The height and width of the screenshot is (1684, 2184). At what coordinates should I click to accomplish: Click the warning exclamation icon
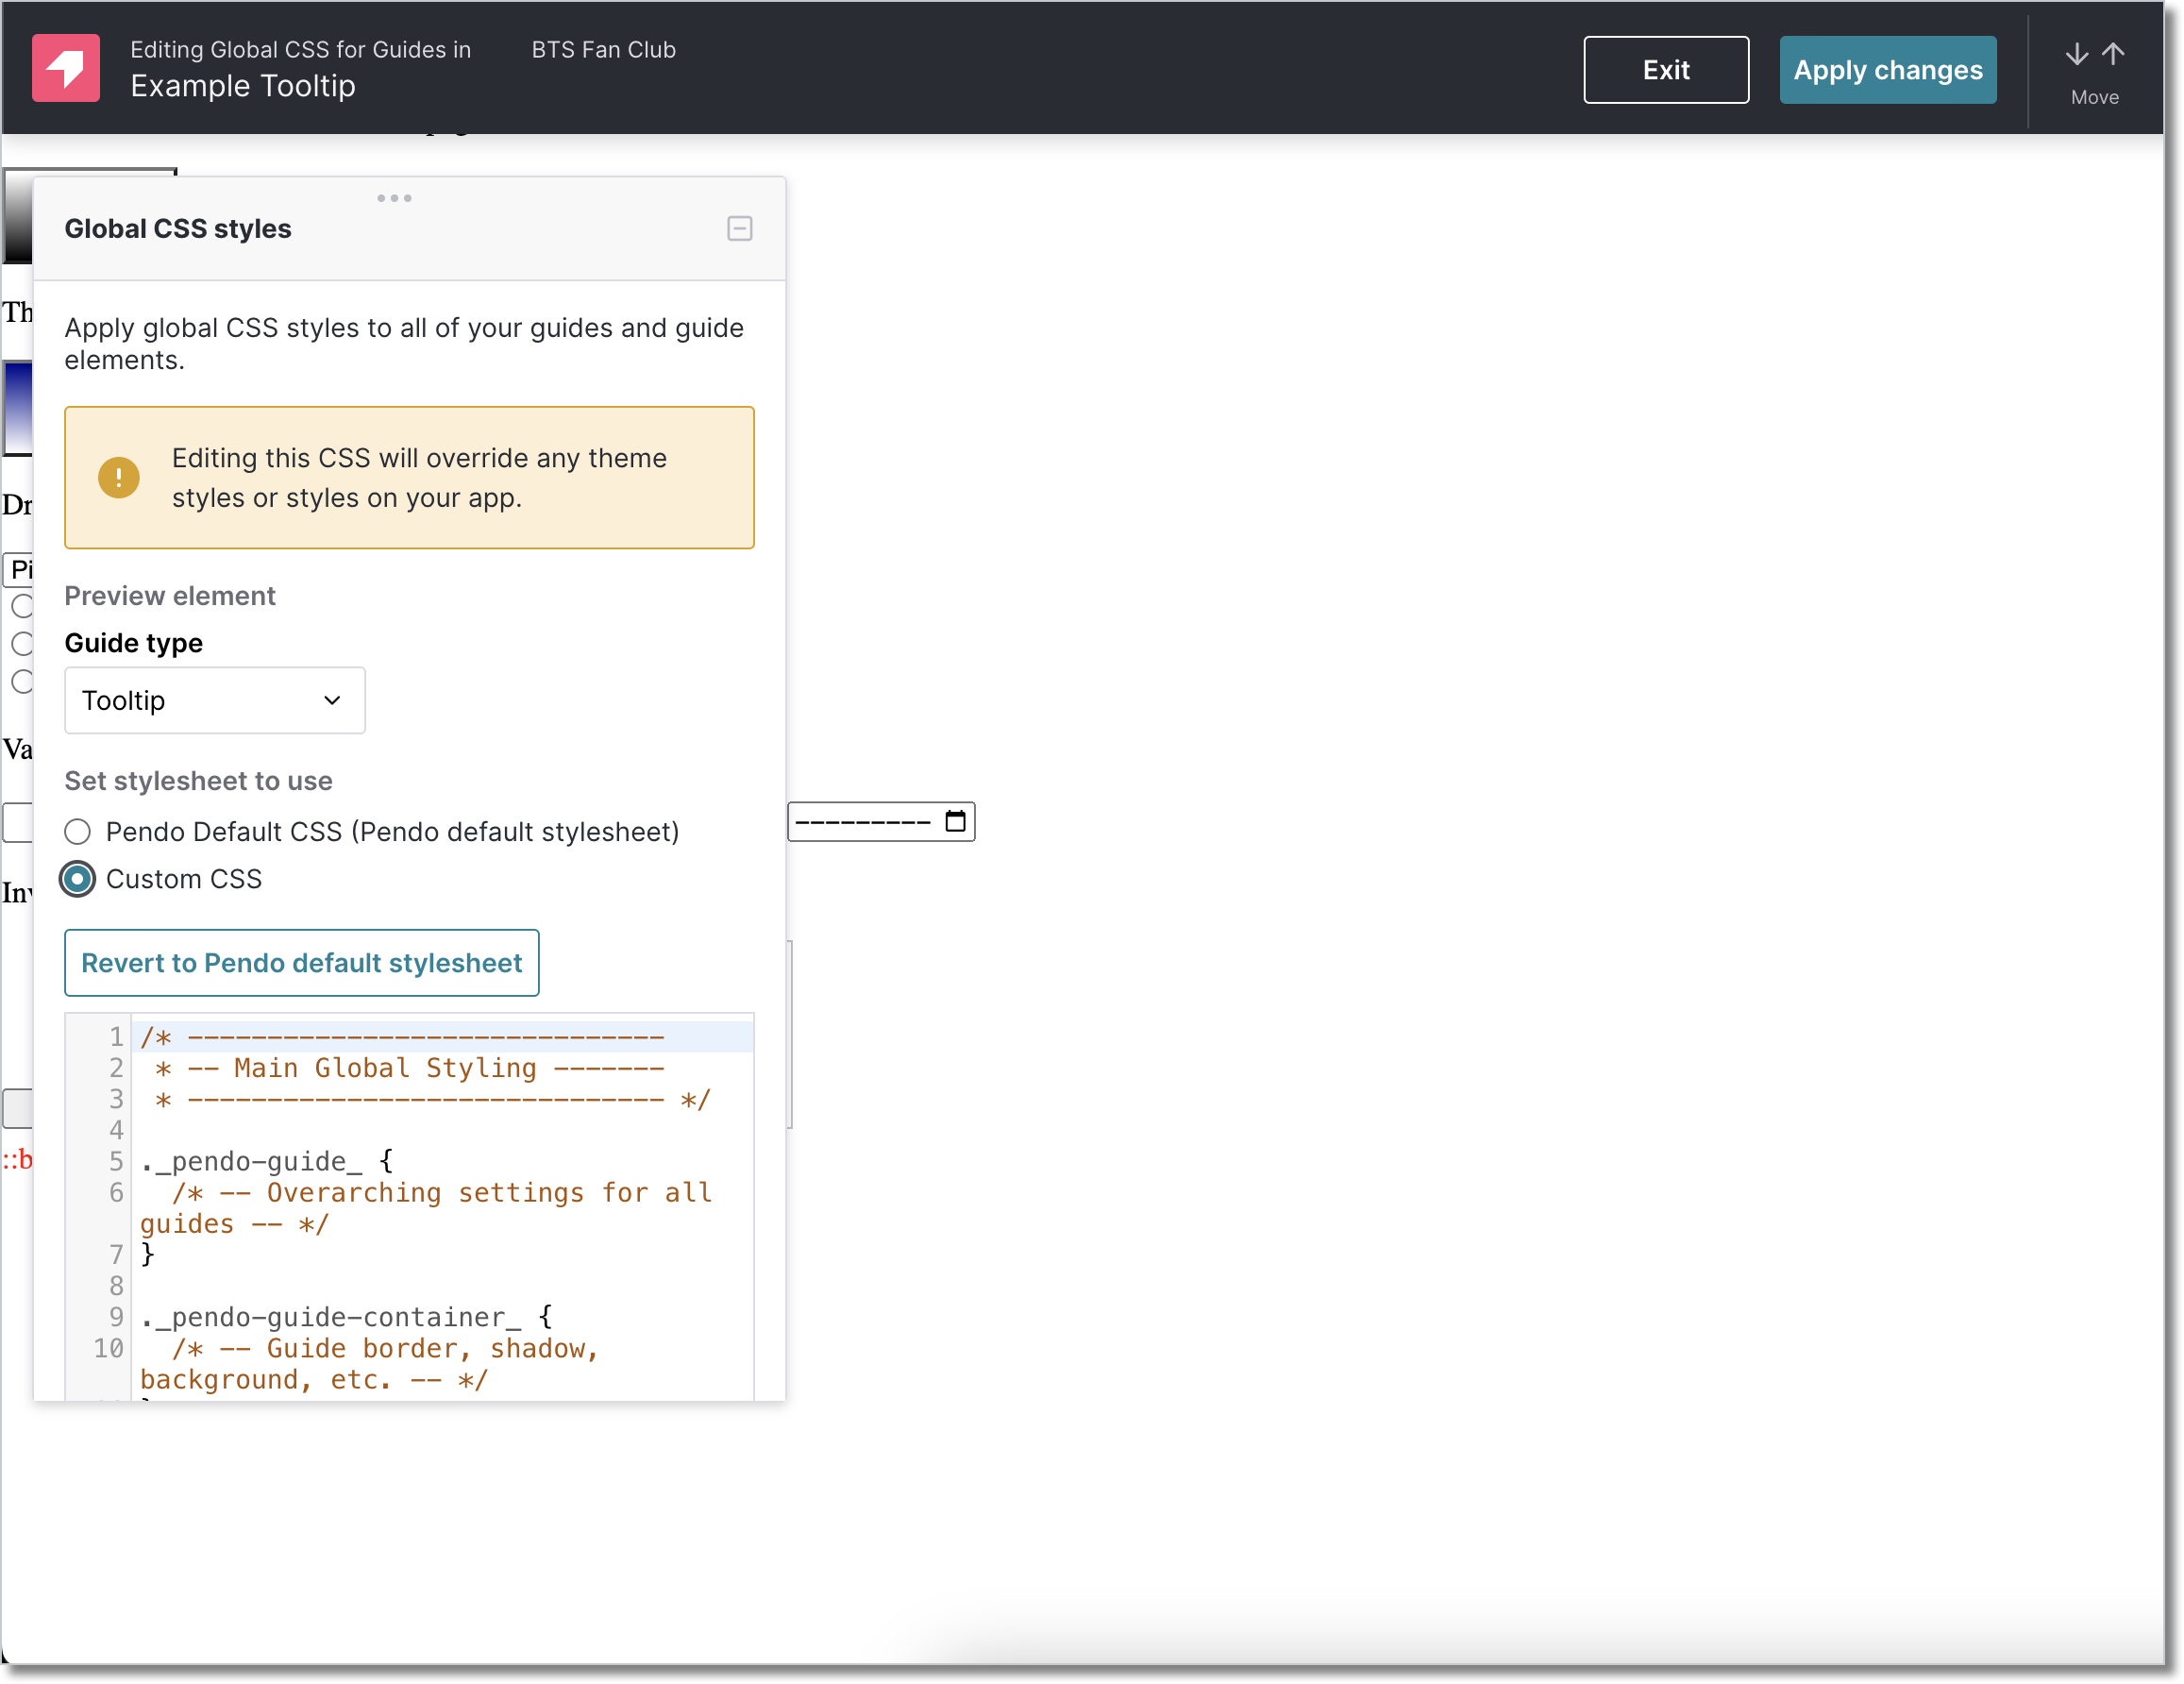119,477
